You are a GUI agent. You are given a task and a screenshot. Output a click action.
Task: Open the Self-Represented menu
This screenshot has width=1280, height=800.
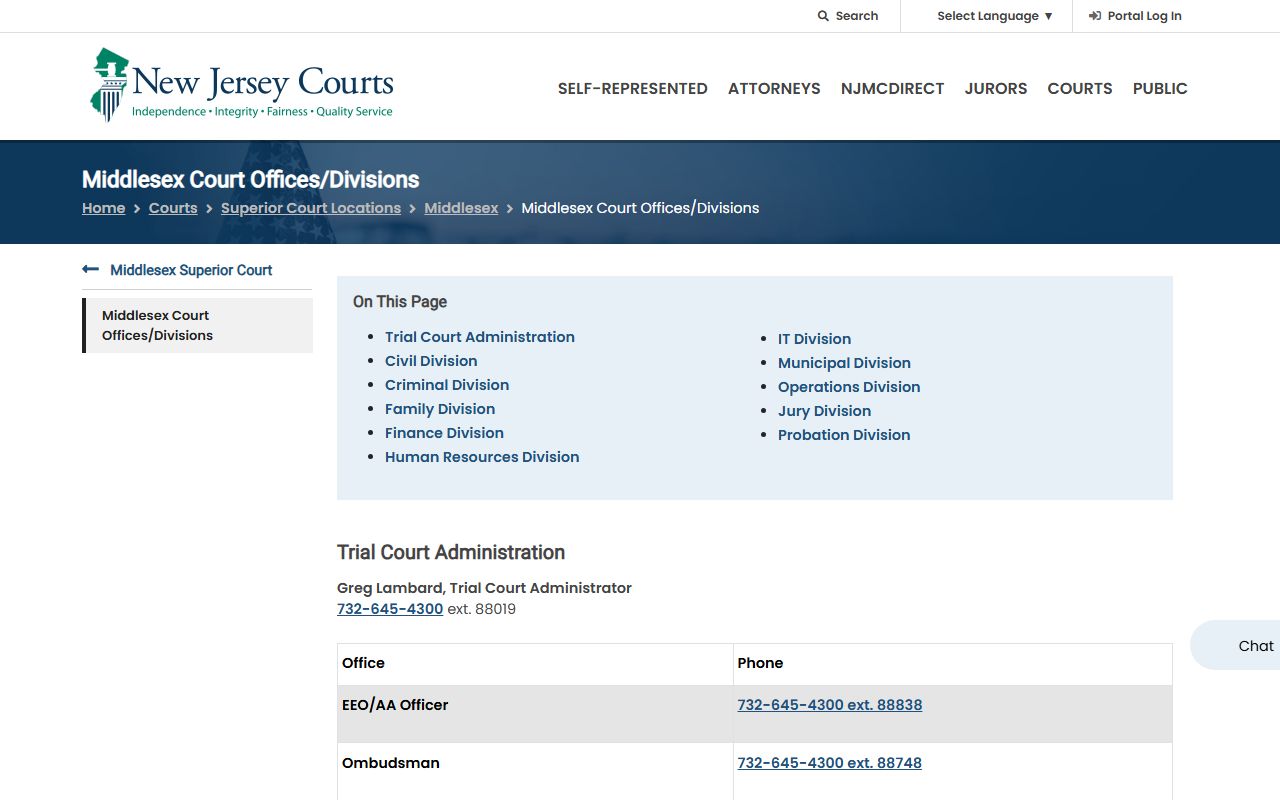633,88
